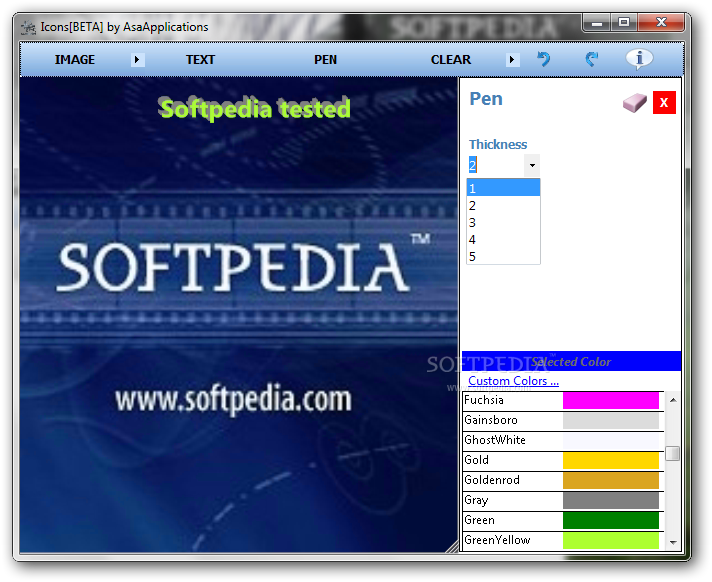Viewport: 712px width, 582px height.
Task: Click the CLEAR menu item
Action: (x=451, y=59)
